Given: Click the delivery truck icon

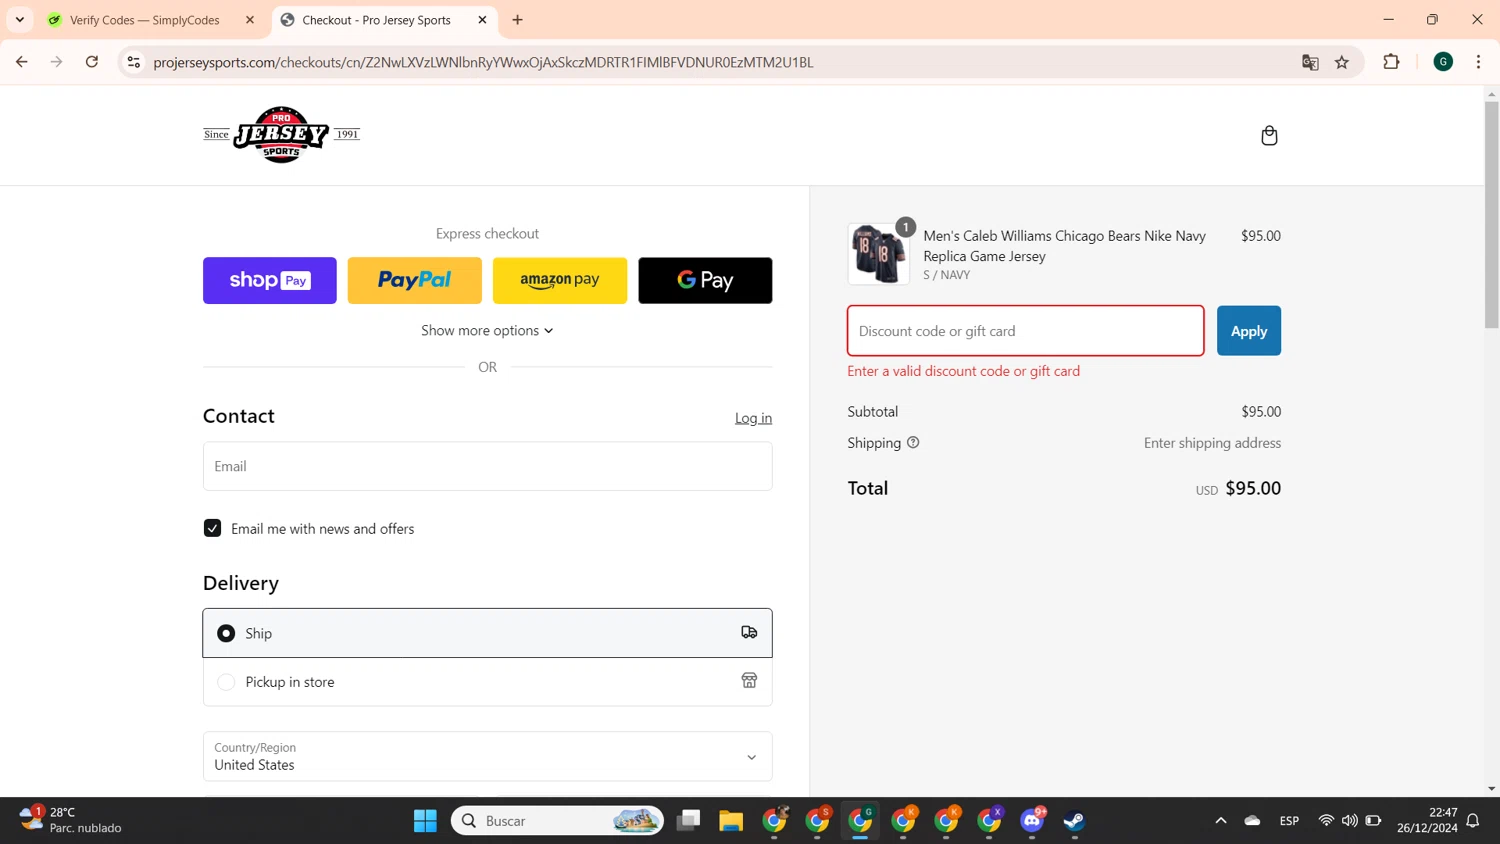Looking at the screenshot, I should click(749, 632).
